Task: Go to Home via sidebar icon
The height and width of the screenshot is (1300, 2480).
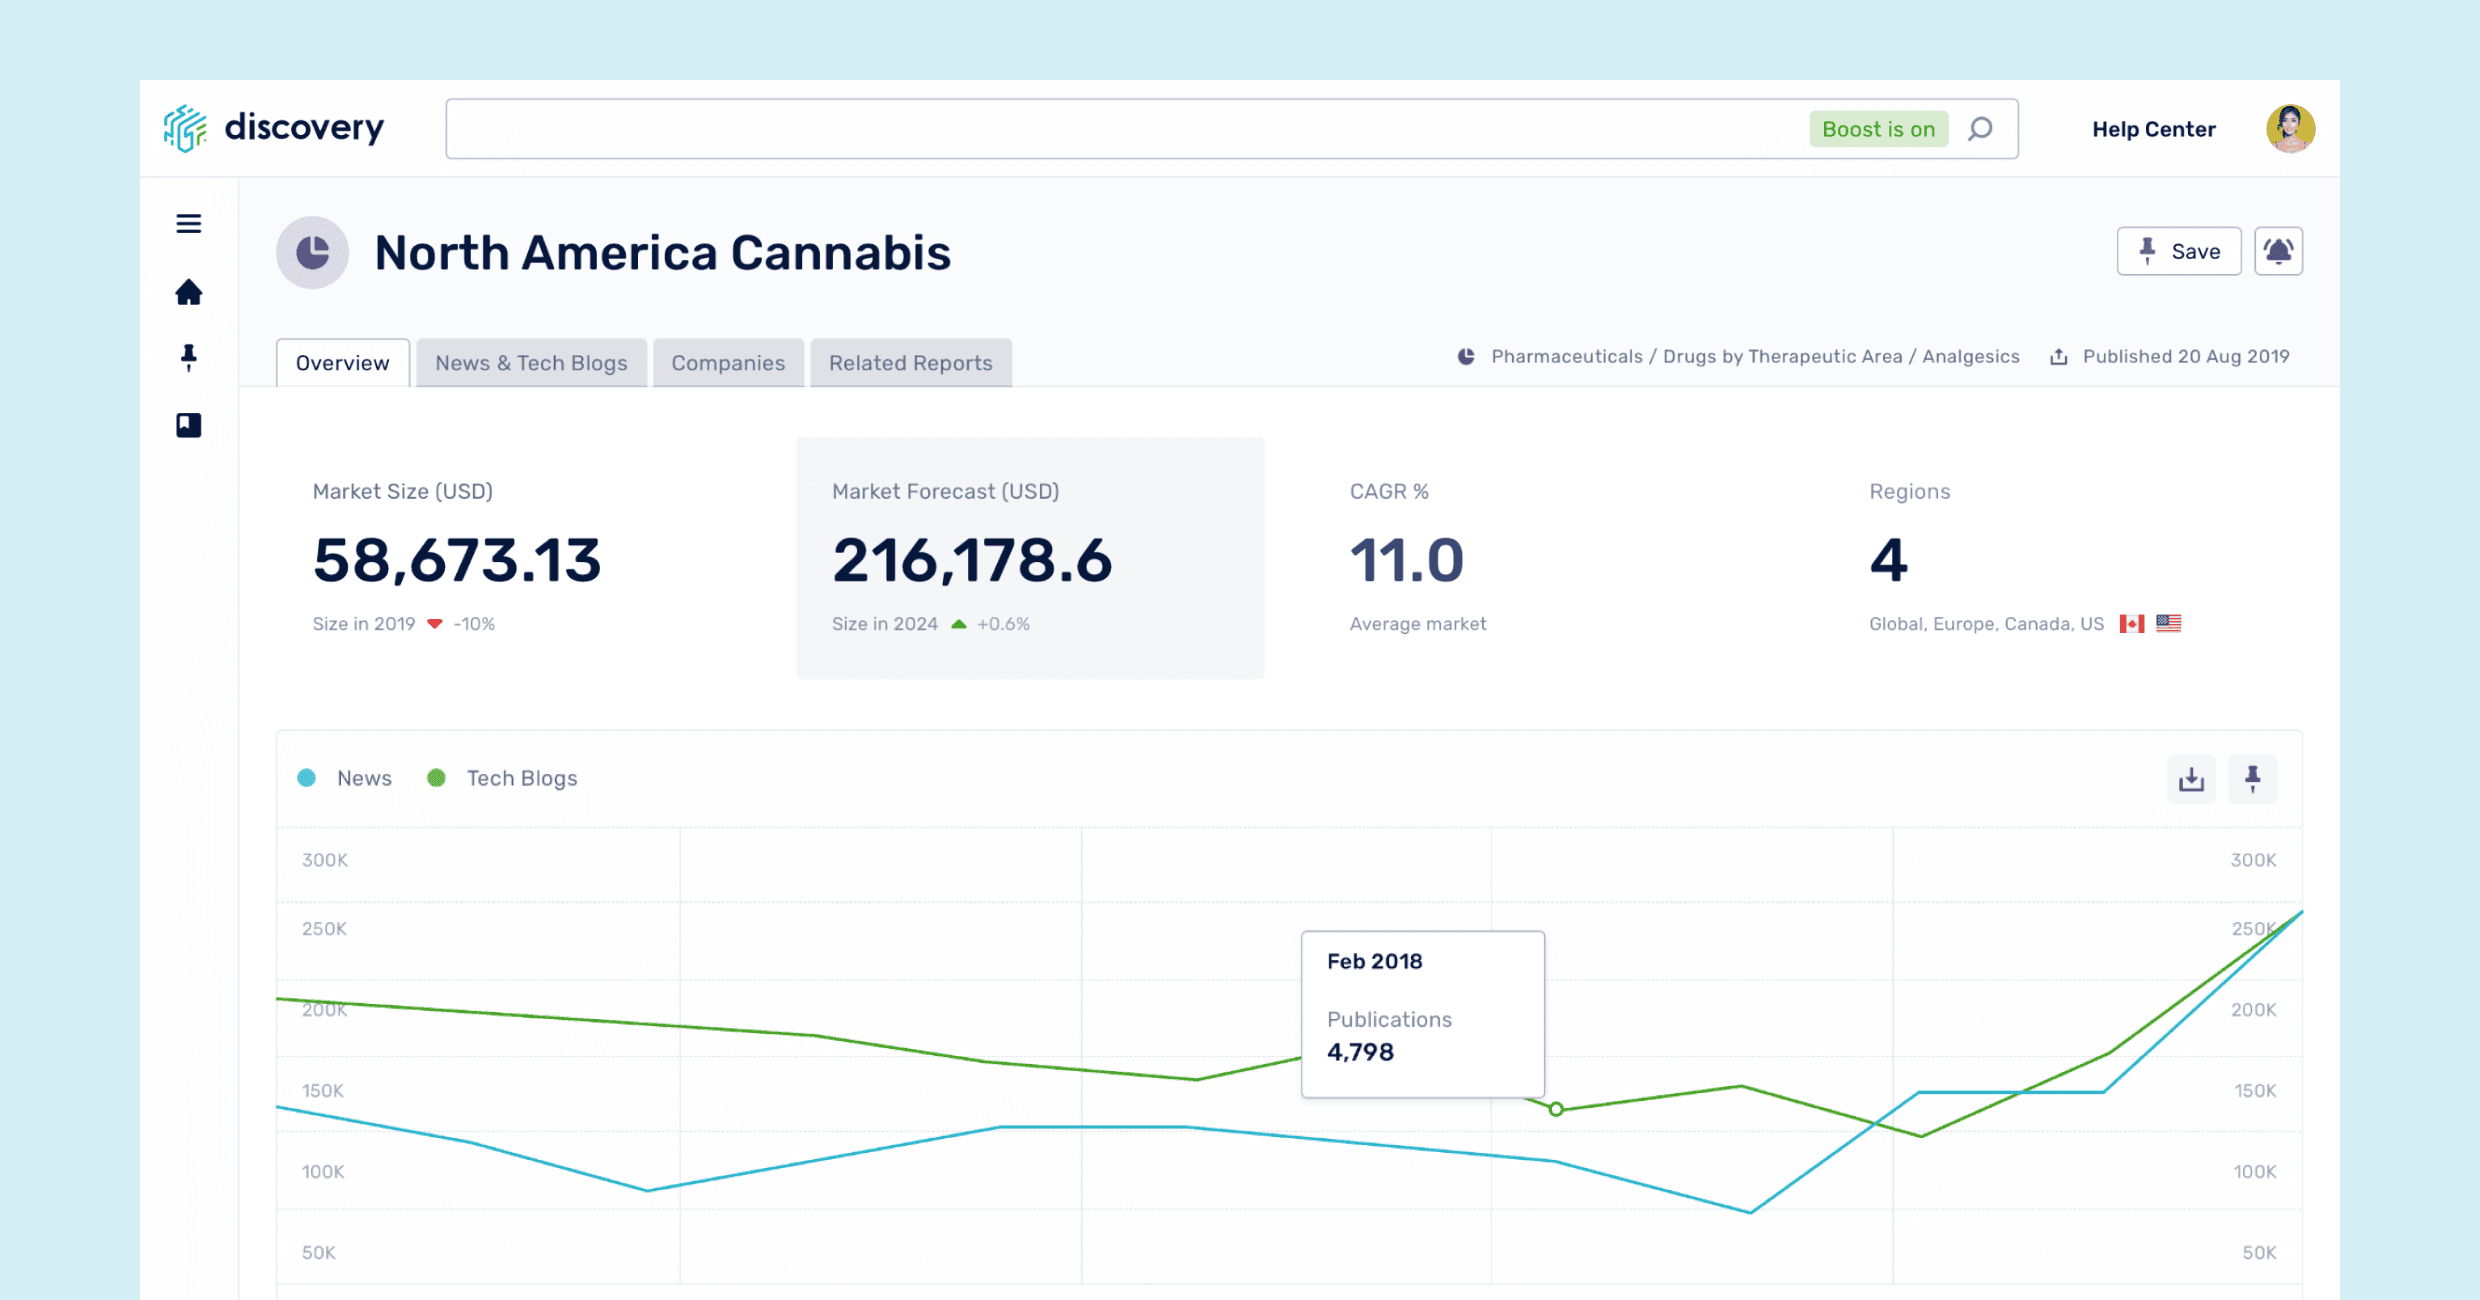Action: pos(188,292)
